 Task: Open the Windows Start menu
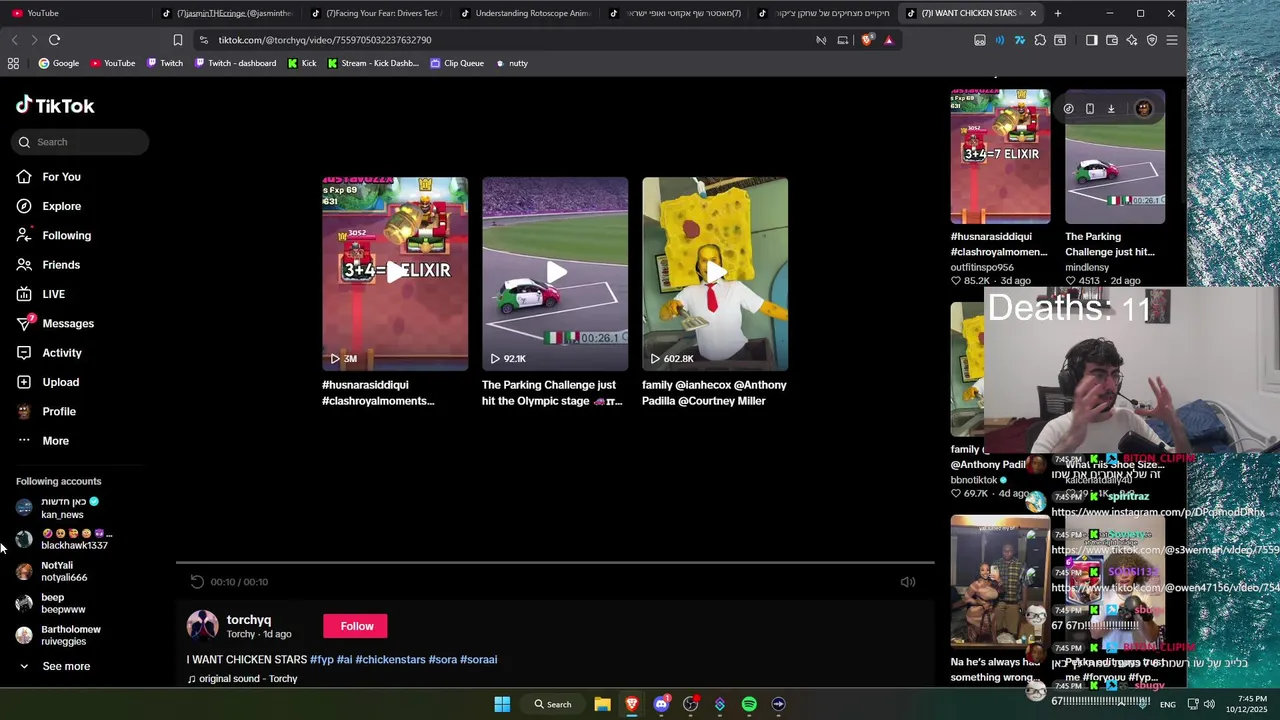click(x=502, y=704)
